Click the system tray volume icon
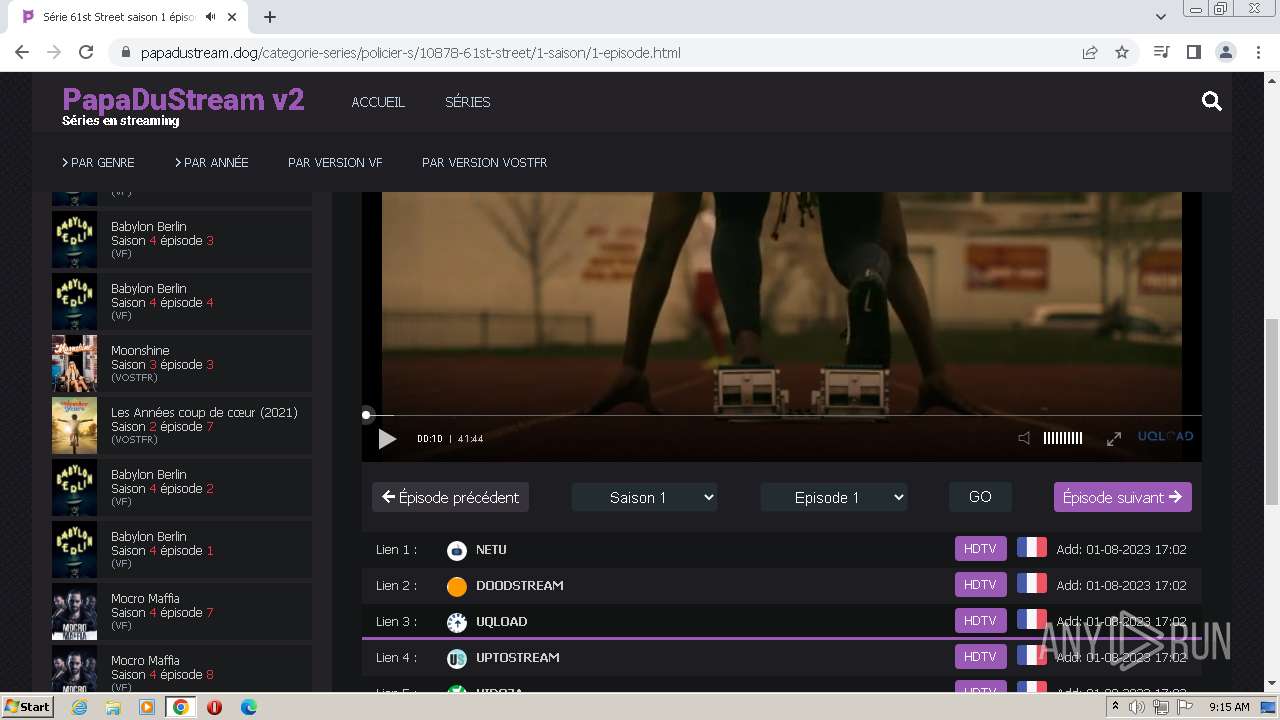The image size is (1280, 720). (x=1138, y=707)
